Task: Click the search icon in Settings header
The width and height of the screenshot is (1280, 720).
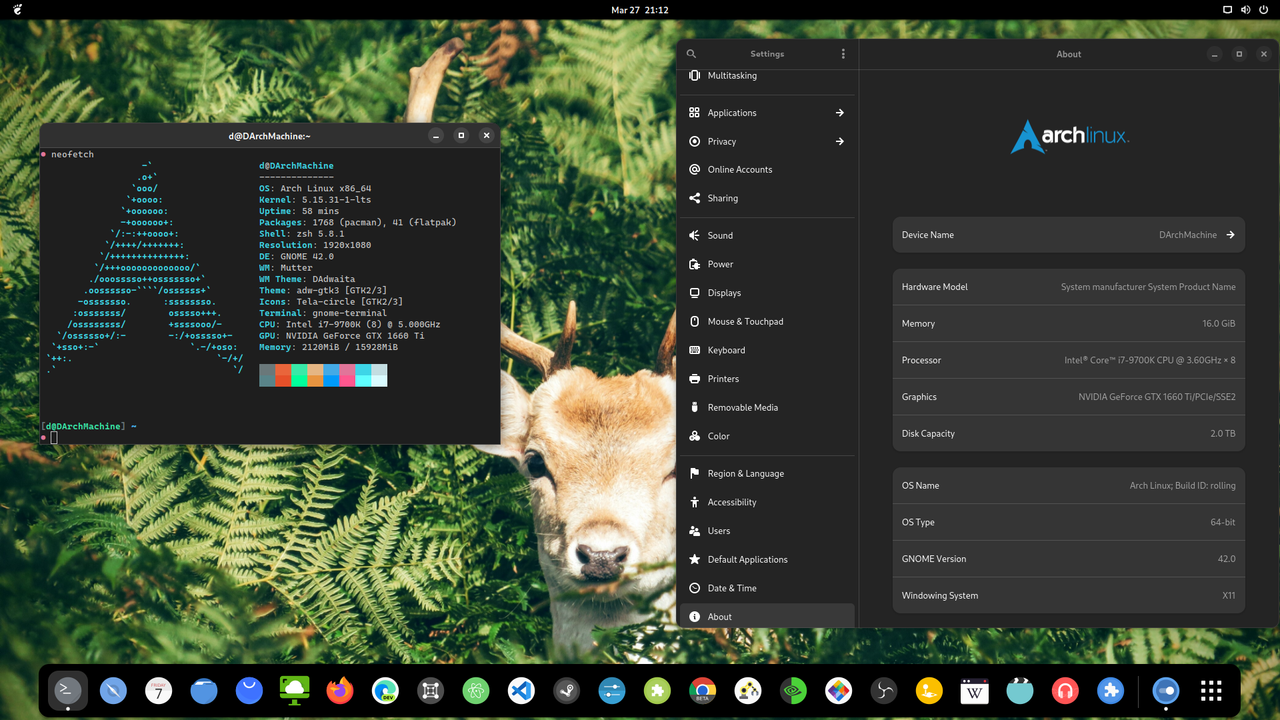Action: [x=691, y=54]
